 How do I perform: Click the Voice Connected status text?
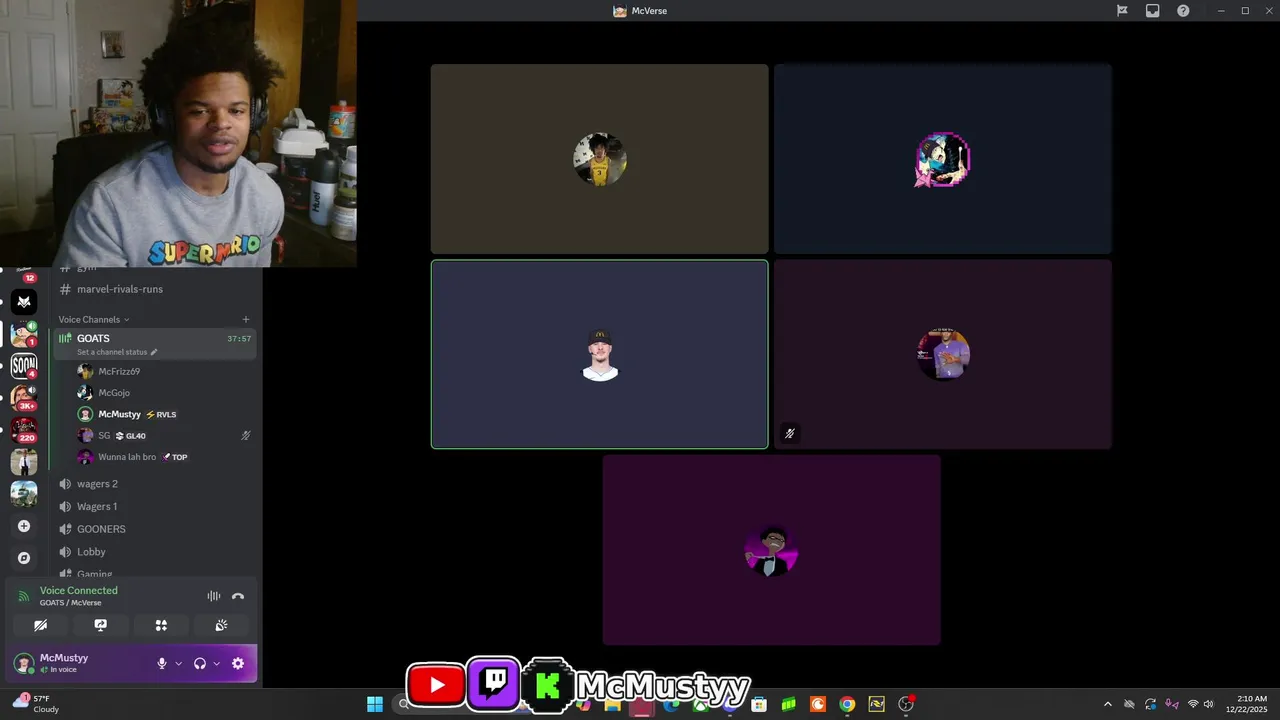tap(79, 590)
